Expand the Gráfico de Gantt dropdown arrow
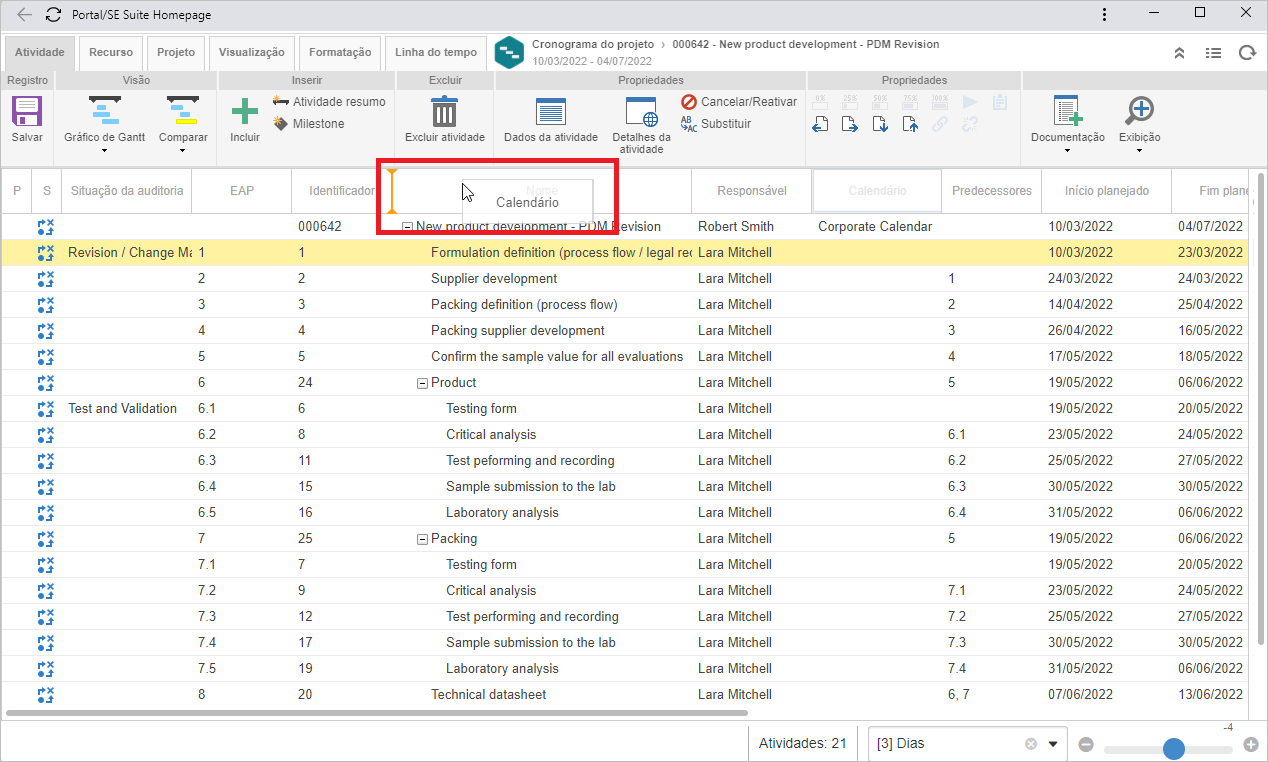 tap(104, 152)
